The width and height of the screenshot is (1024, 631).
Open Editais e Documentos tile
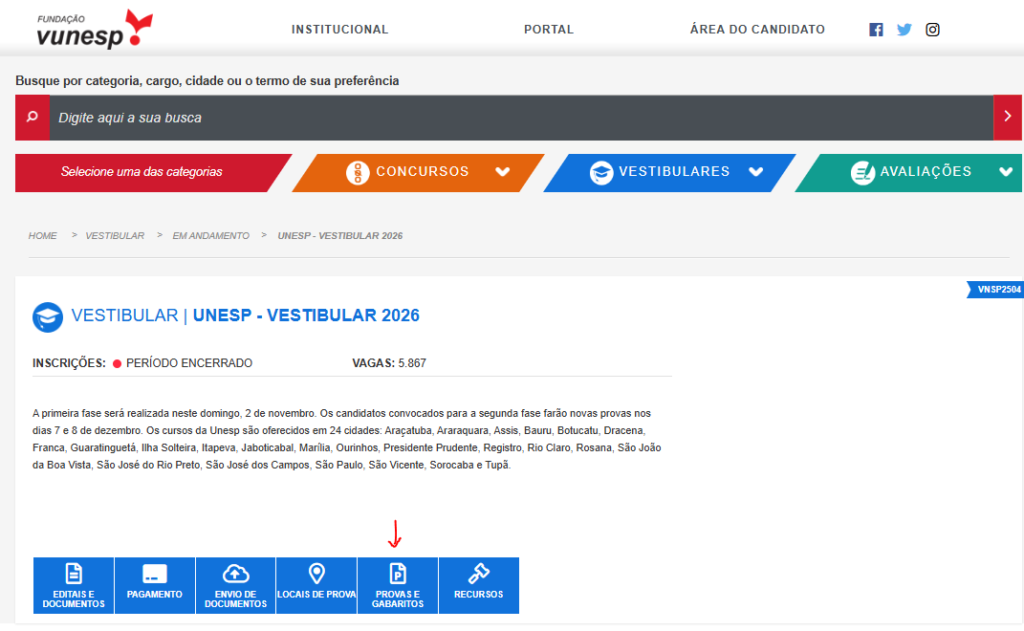[x=73, y=585]
